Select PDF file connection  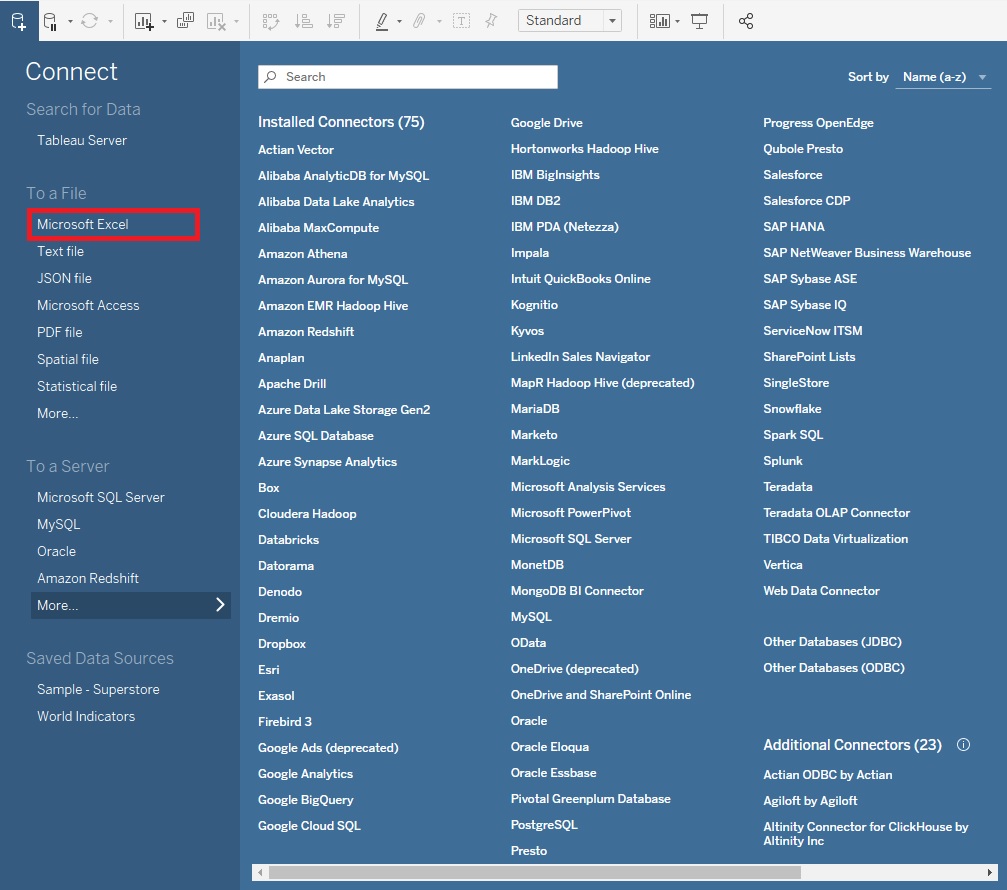pyautogui.click(x=60, y=332)
